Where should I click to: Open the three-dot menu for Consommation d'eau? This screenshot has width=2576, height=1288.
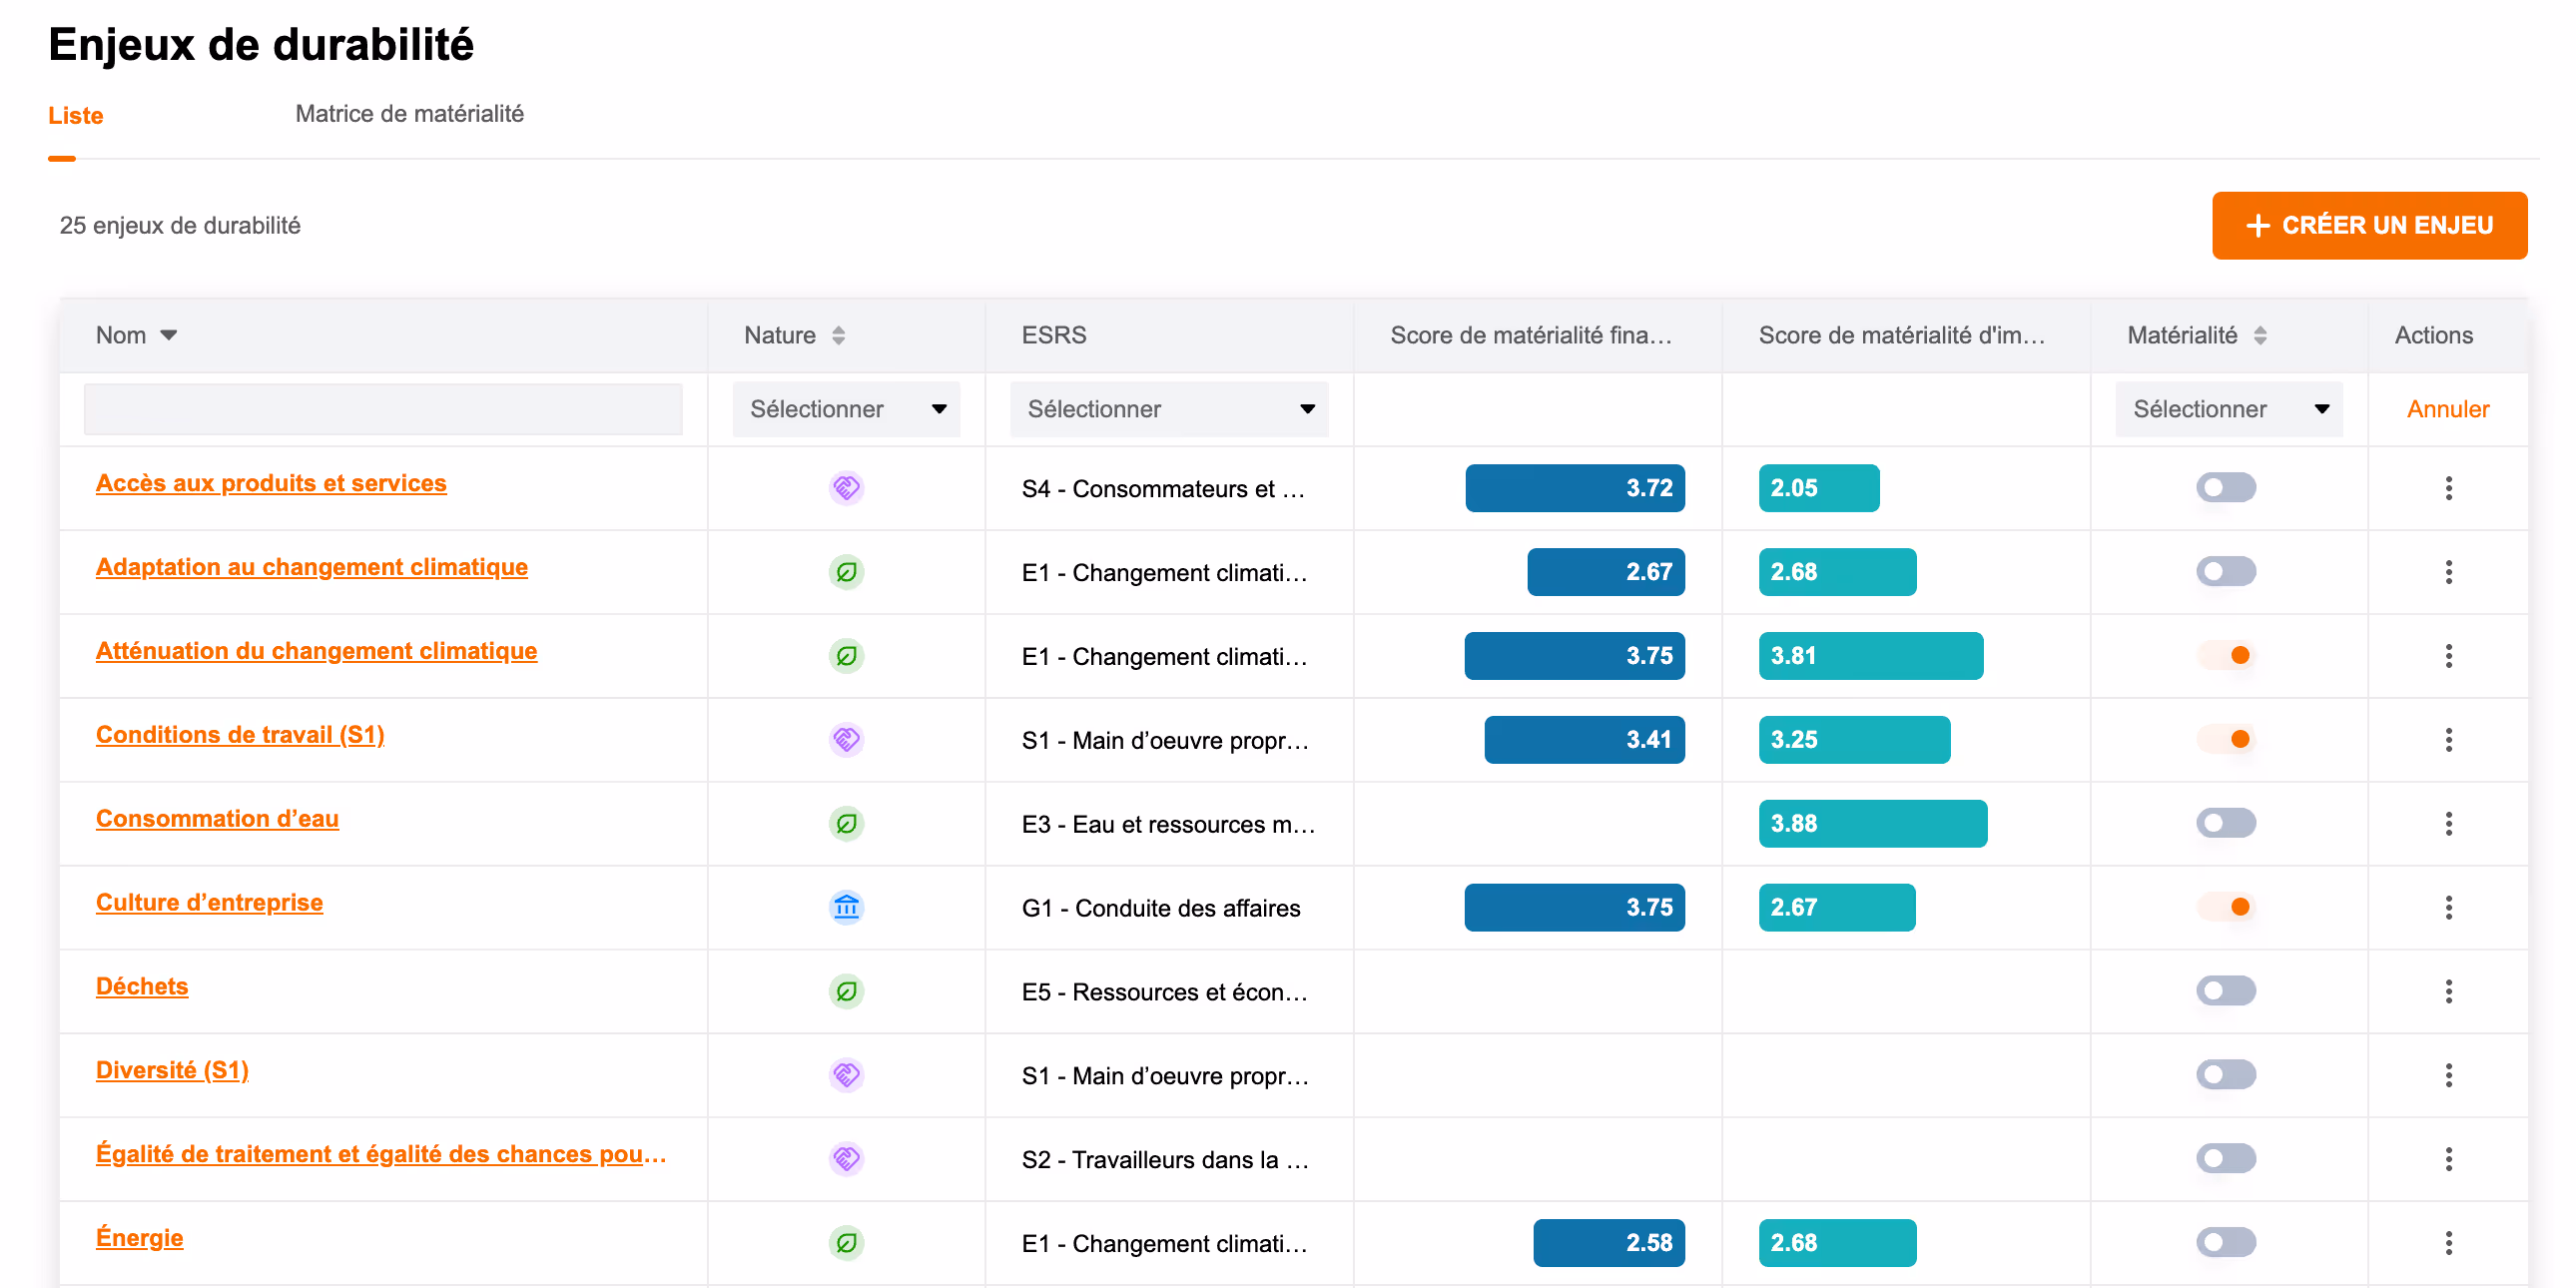pyautogui.click(x=2448, y=824)
